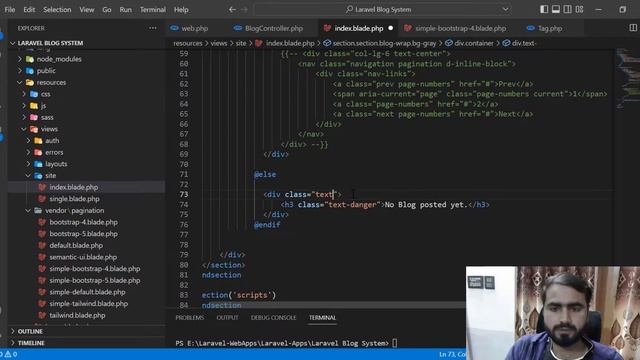Open the Go menu
This screenshot has width=640, height=360.
coord(107,9)
